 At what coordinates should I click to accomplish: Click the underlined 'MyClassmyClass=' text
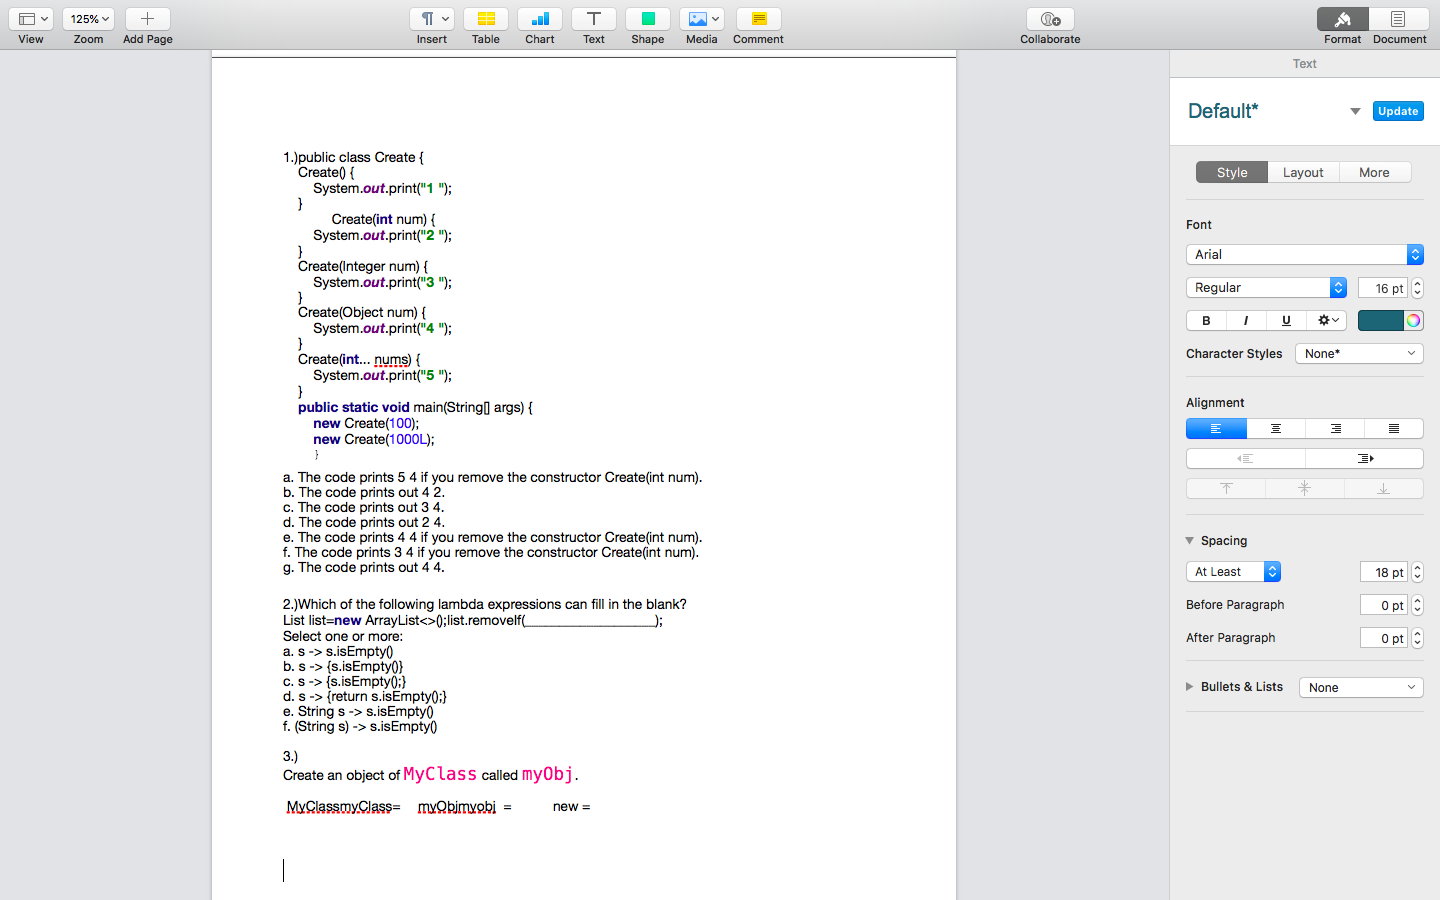pyautogui.click(x=343, y=807)
